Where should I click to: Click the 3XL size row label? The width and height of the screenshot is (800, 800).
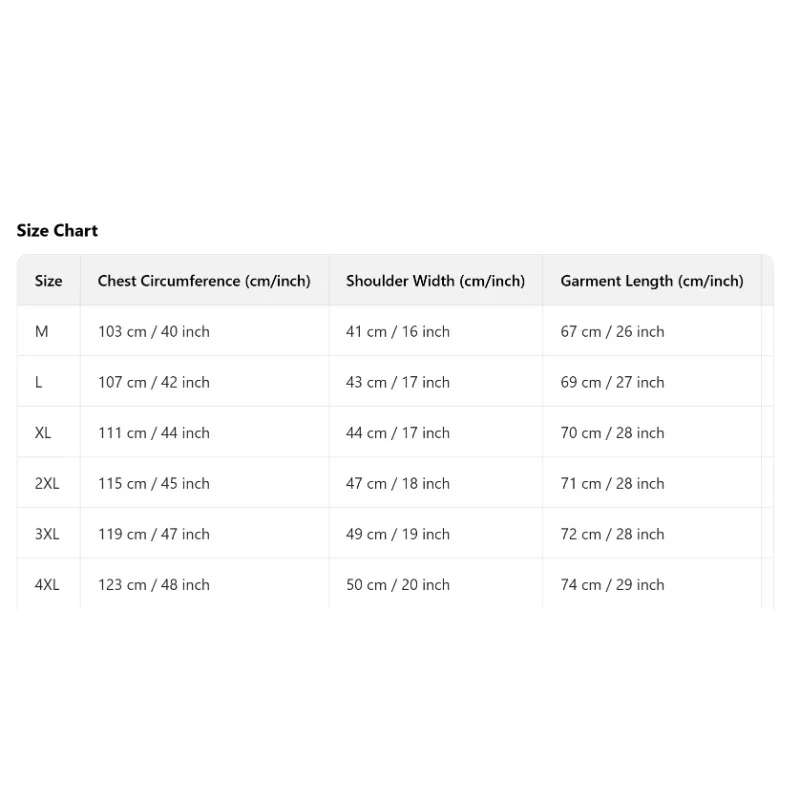(47, 534)
